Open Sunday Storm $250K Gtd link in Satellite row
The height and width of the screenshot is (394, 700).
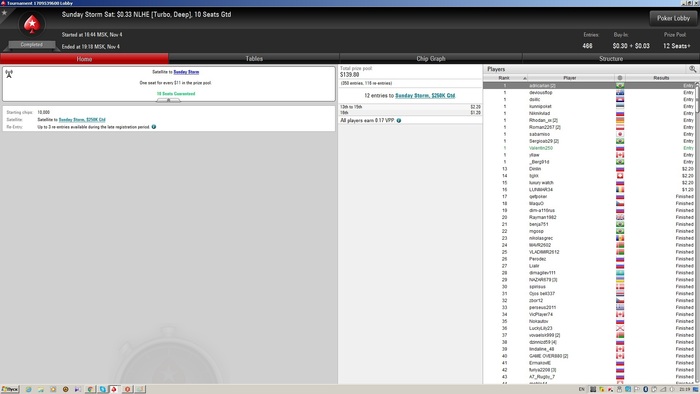[82, 120]
